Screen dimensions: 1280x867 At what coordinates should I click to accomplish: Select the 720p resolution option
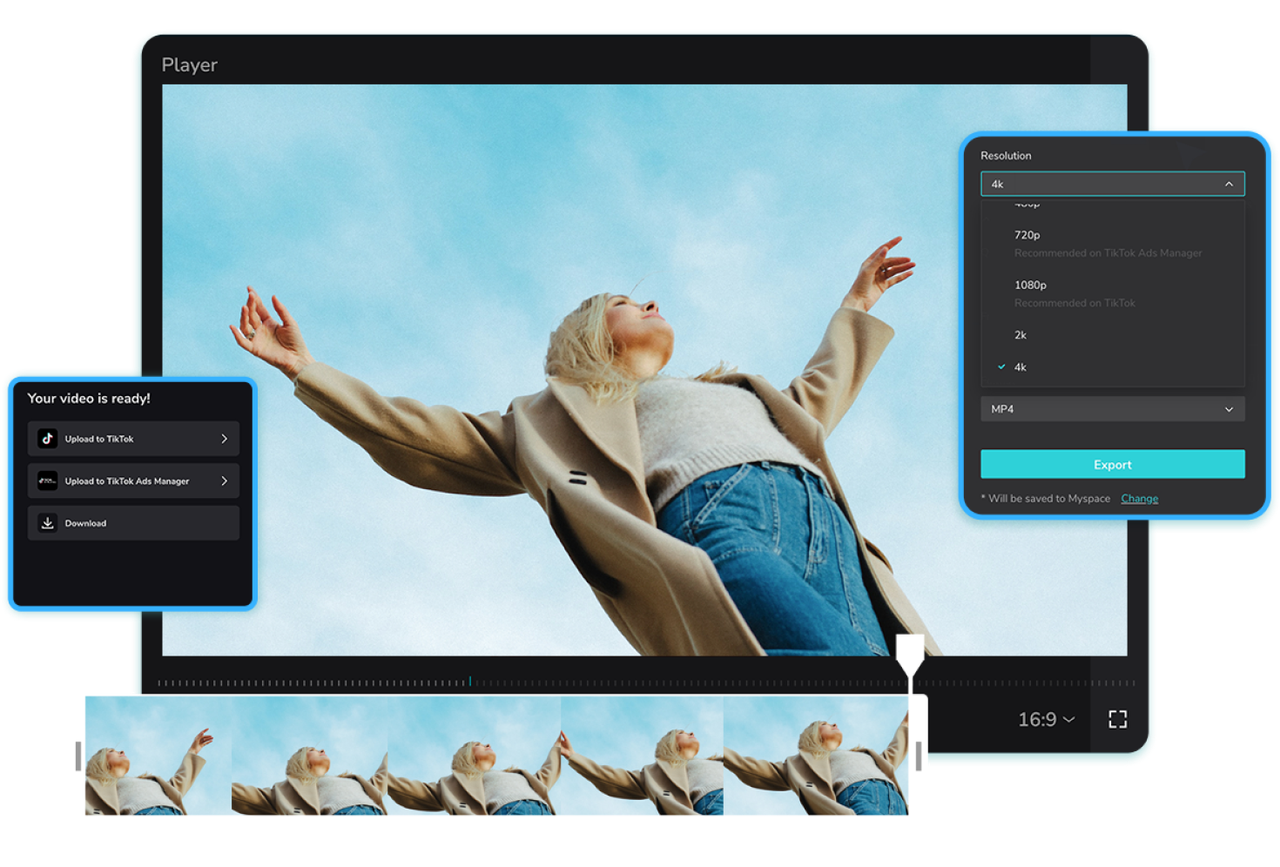coord(1029,234)
